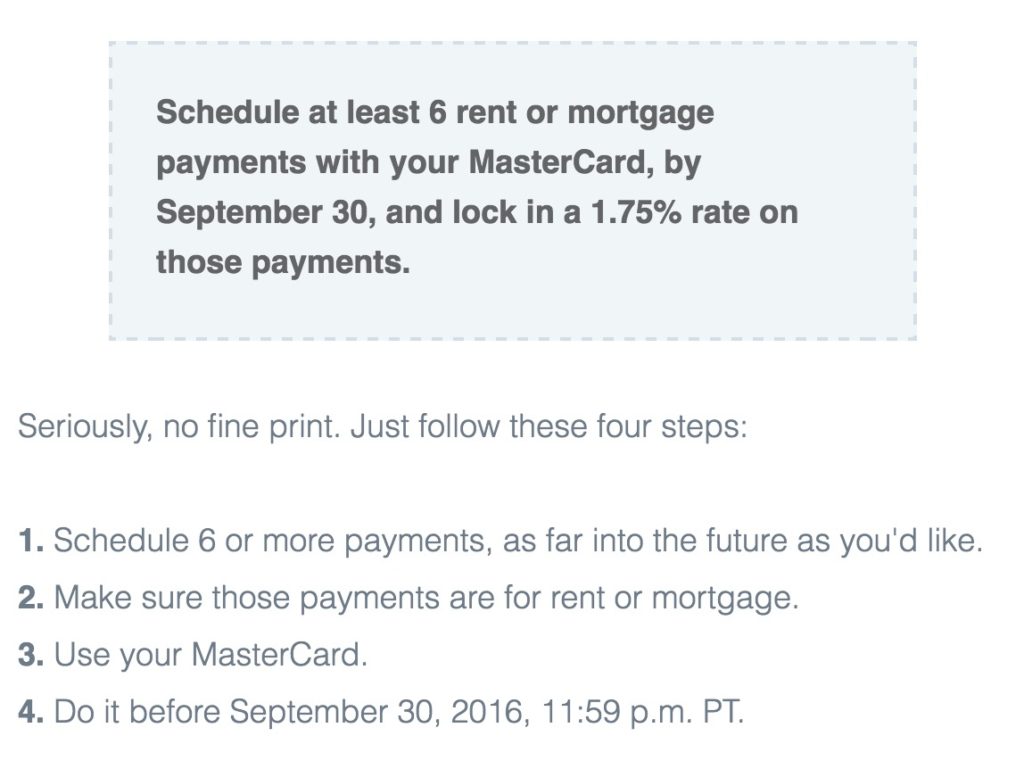Viewport: 1024px width, 769px height.
Task: Click the bold "those payments." line
Action: coord(282,263)
